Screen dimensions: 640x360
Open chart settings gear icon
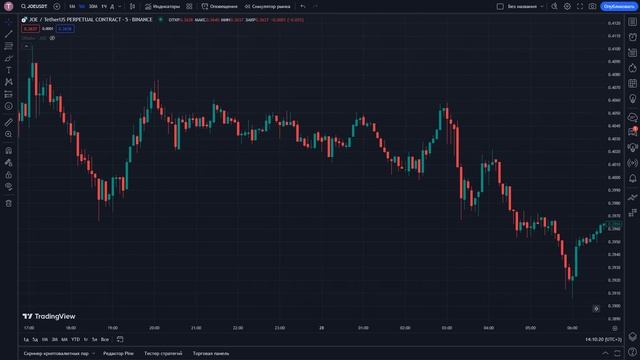click(567, 7)
